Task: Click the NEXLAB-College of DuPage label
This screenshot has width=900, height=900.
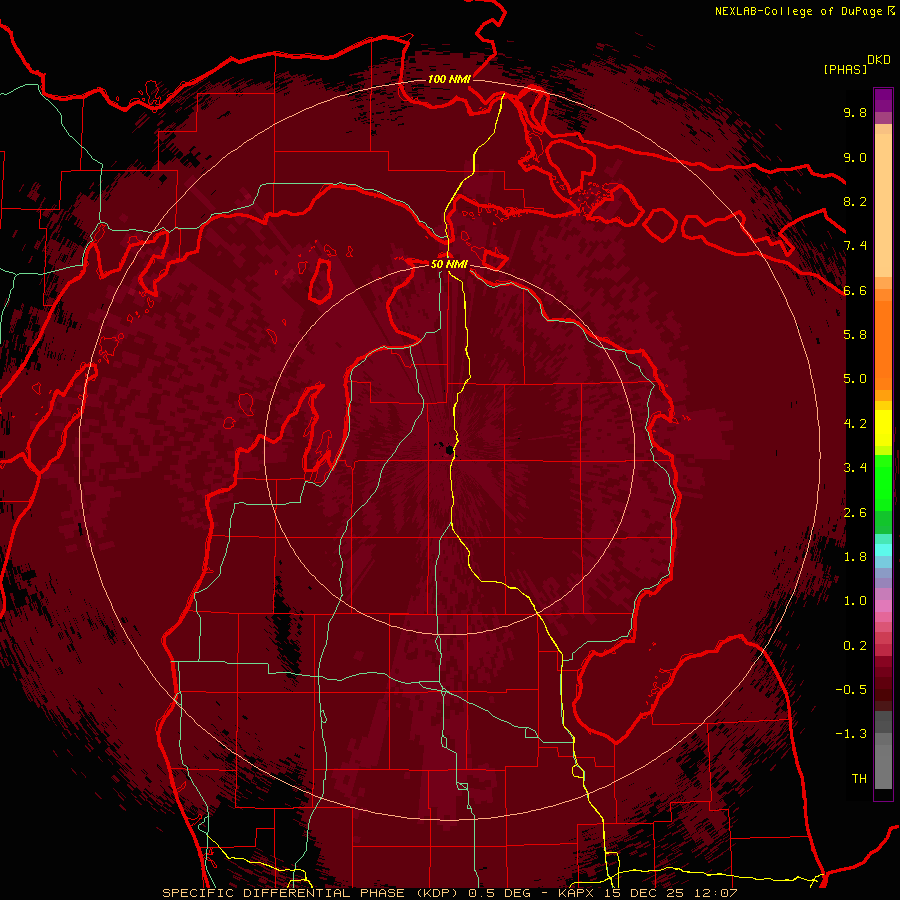Action: coord(798,11)
